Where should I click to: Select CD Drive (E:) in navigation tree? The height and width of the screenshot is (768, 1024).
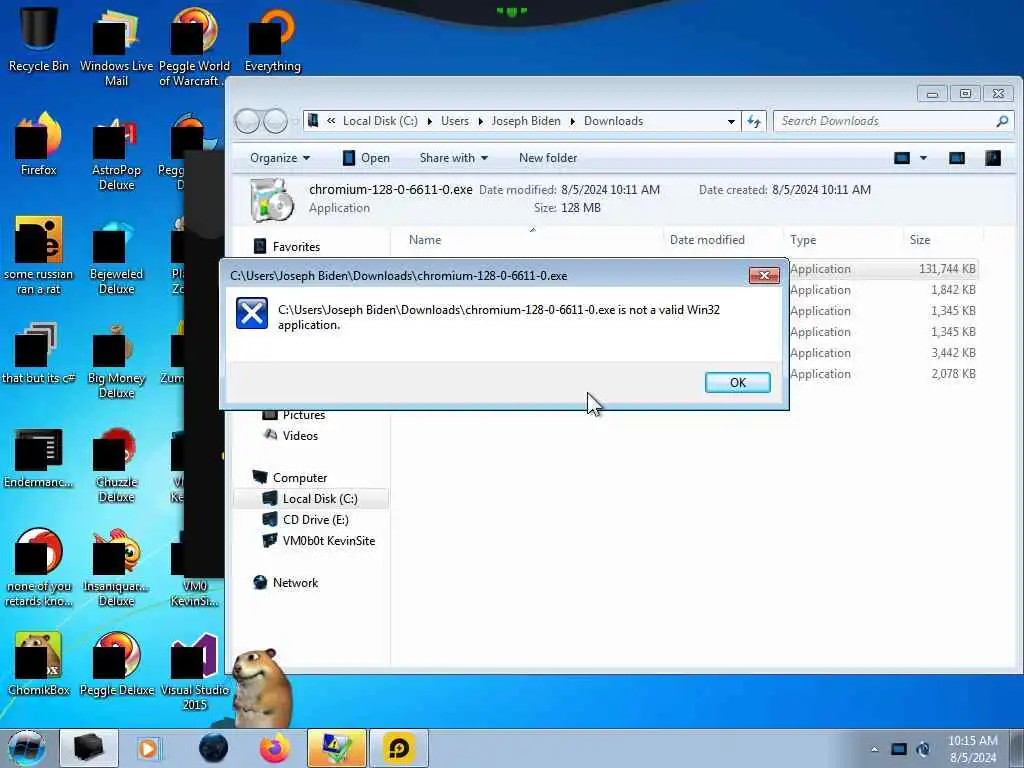pyautogui.click(x=315, y=520)
